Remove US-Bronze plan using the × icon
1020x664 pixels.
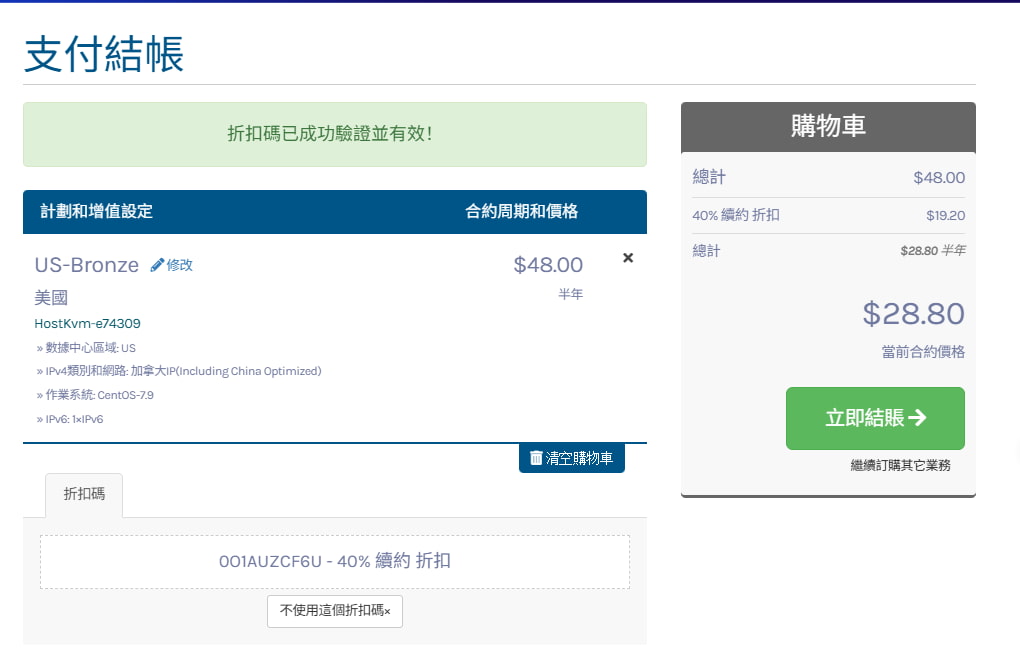pos(627,257)
